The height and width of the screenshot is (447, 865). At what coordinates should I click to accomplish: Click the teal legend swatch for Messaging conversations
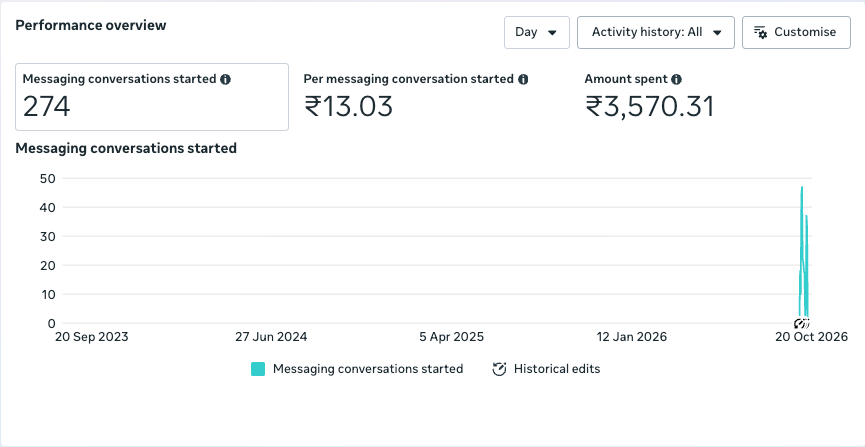pos(258,369)
